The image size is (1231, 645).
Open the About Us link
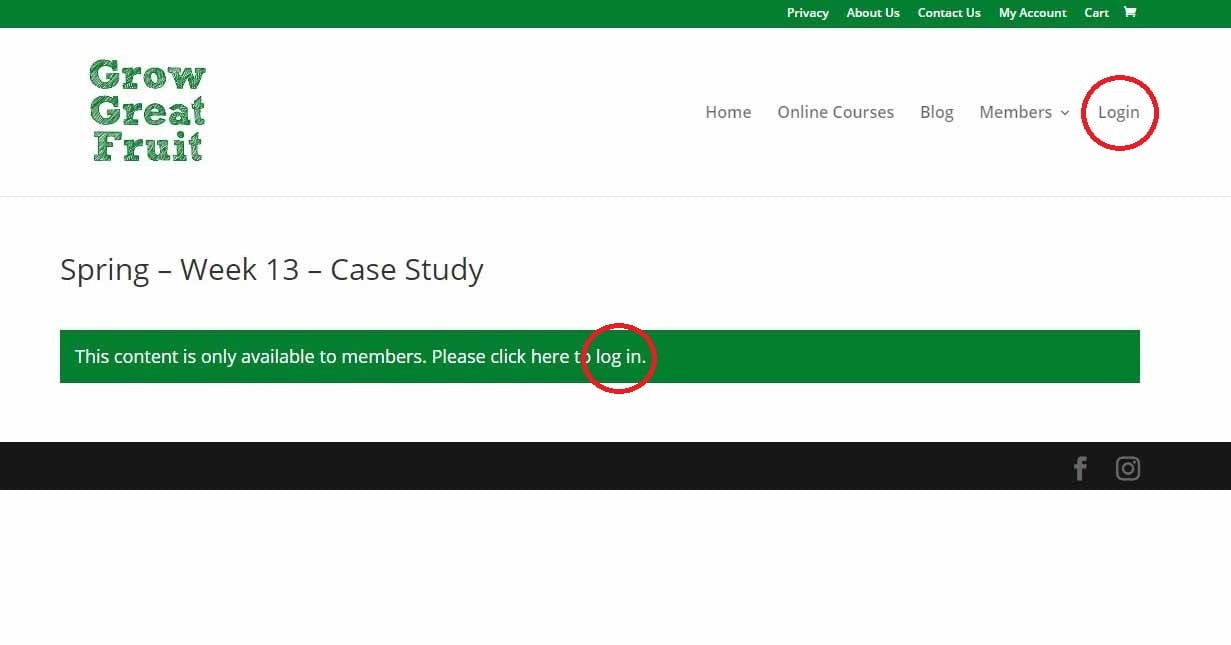[x=873, y=13]
